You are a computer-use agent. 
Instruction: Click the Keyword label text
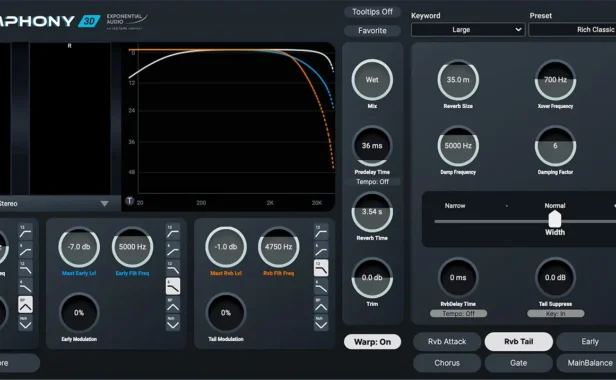click(x=425, y=16)
